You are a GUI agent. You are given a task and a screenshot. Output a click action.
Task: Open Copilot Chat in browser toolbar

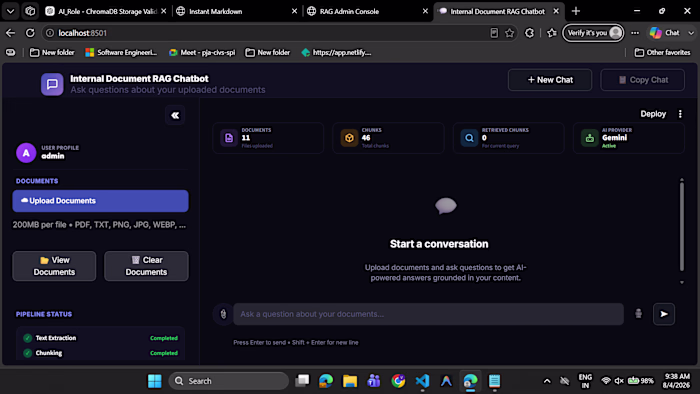pos(665,33)
